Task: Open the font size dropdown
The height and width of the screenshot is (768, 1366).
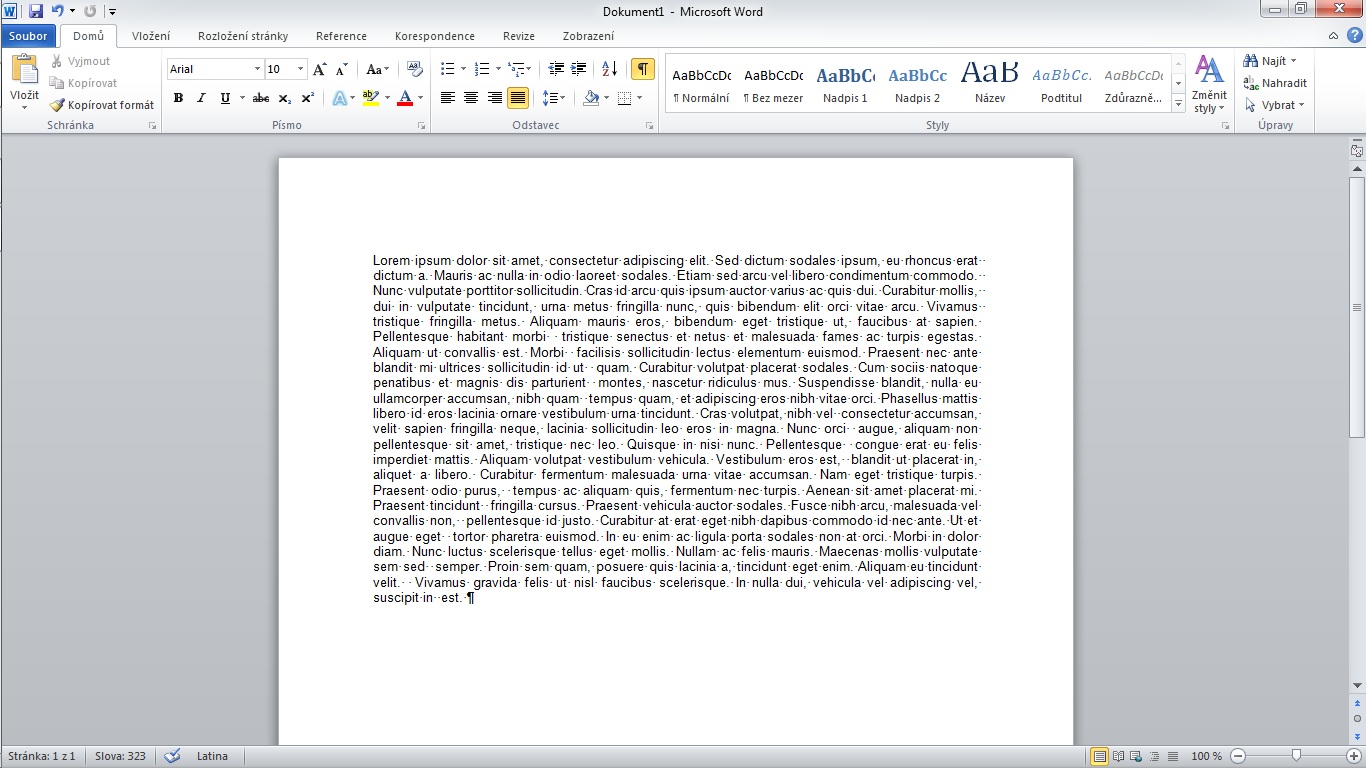Action: click(x=300, y=69)
